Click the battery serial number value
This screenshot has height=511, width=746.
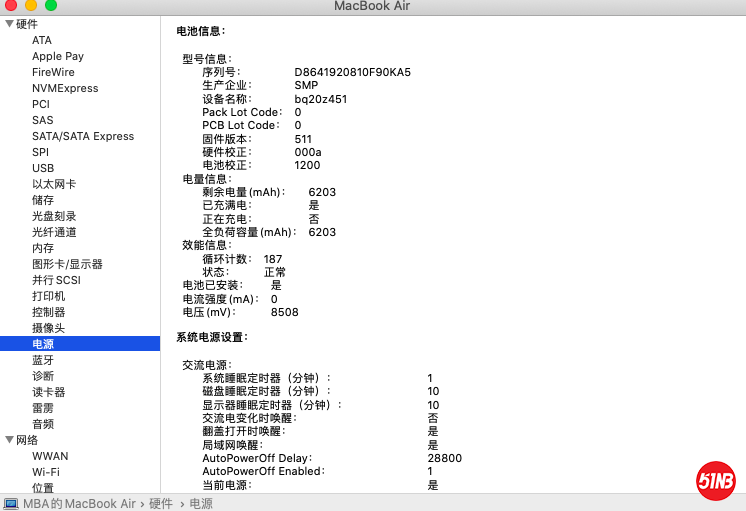352,72
